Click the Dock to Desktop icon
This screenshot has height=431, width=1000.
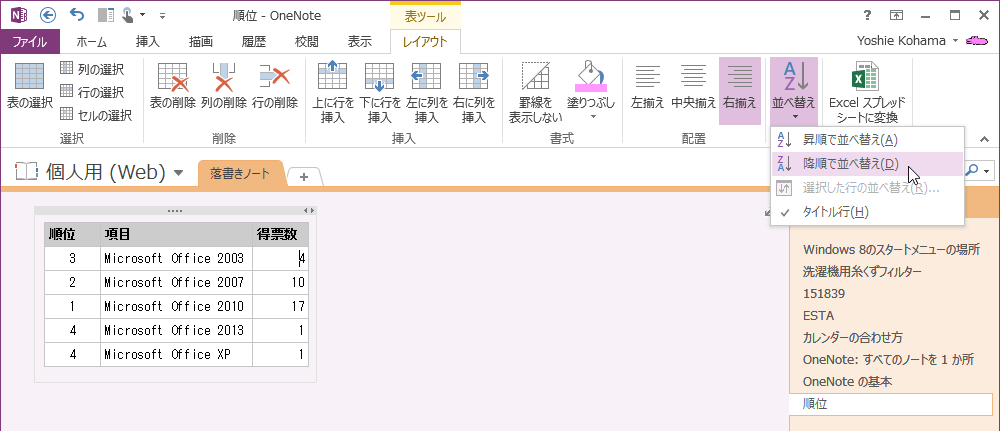107,14
